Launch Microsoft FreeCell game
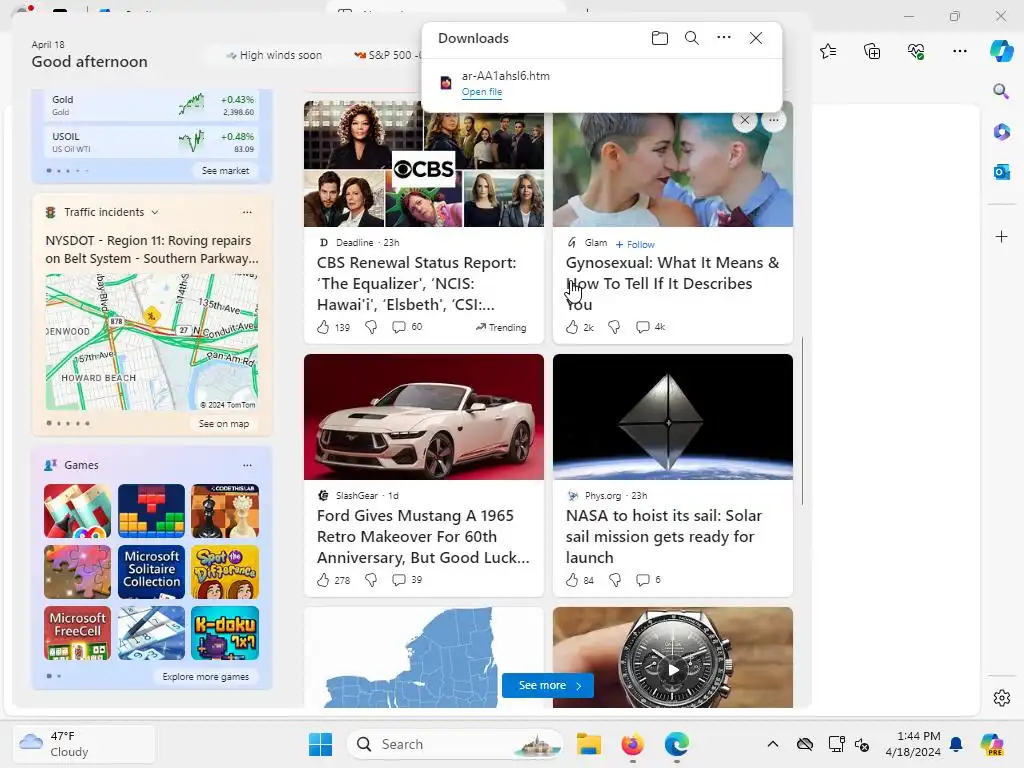Image resolution: width=1024 pixels, height=768 pixels. (78, 633)
